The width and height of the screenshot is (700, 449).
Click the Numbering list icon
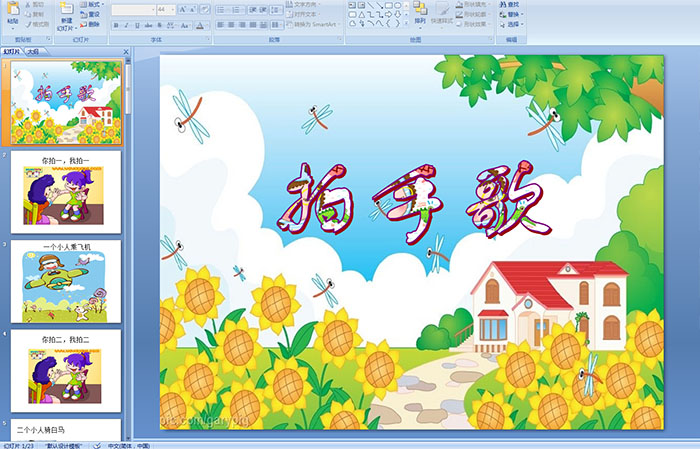click(x=238, y=10)
